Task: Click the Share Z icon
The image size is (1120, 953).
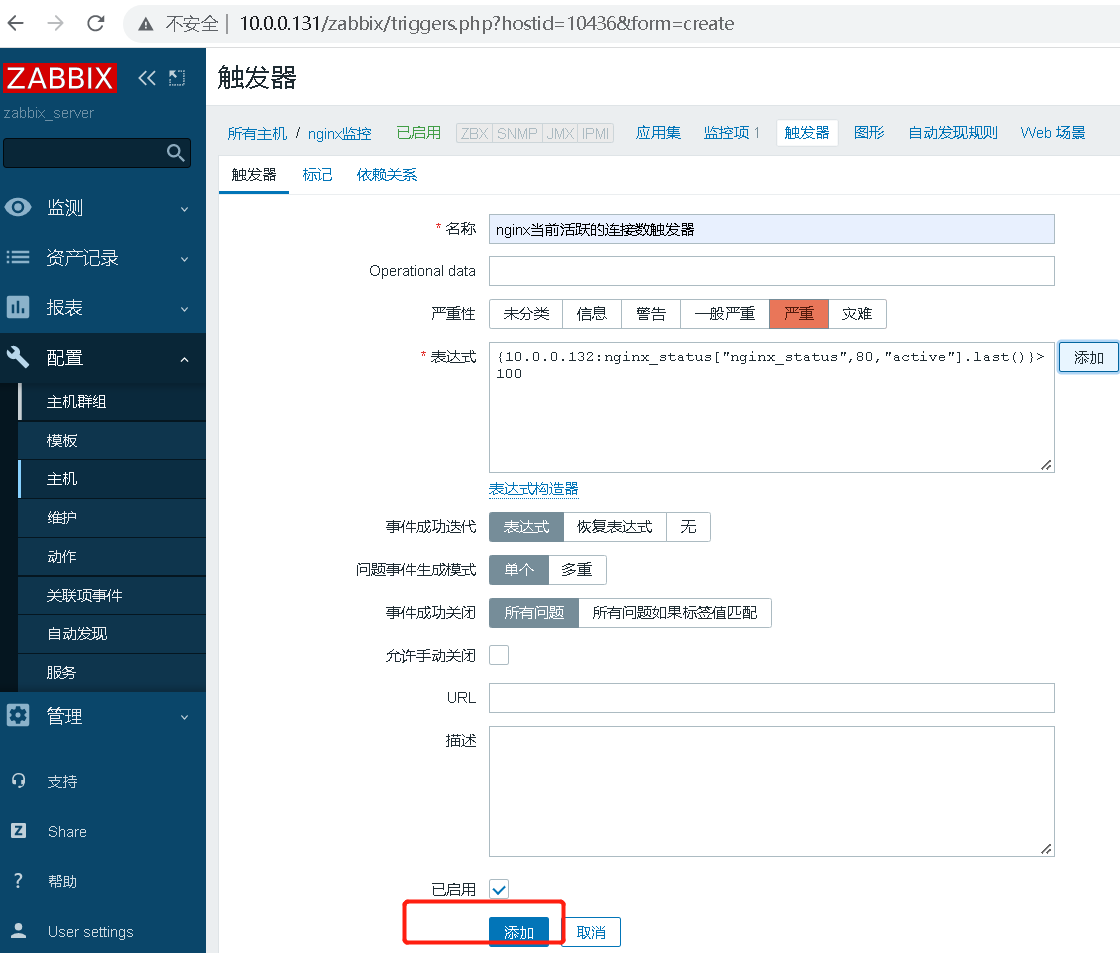Action: (x=19, y=831)
